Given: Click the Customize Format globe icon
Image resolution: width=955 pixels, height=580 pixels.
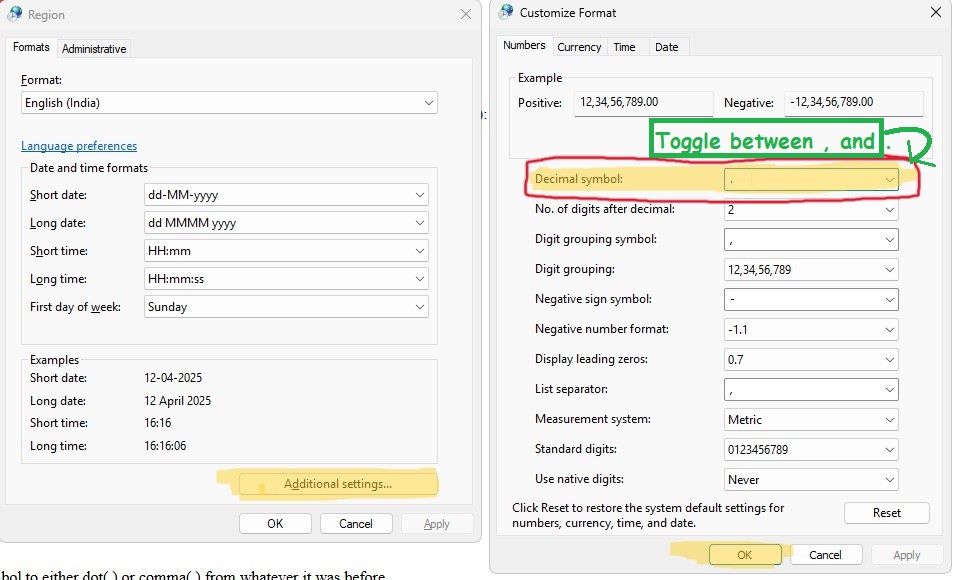Looking at the screenshot, I should pos(505,12).
